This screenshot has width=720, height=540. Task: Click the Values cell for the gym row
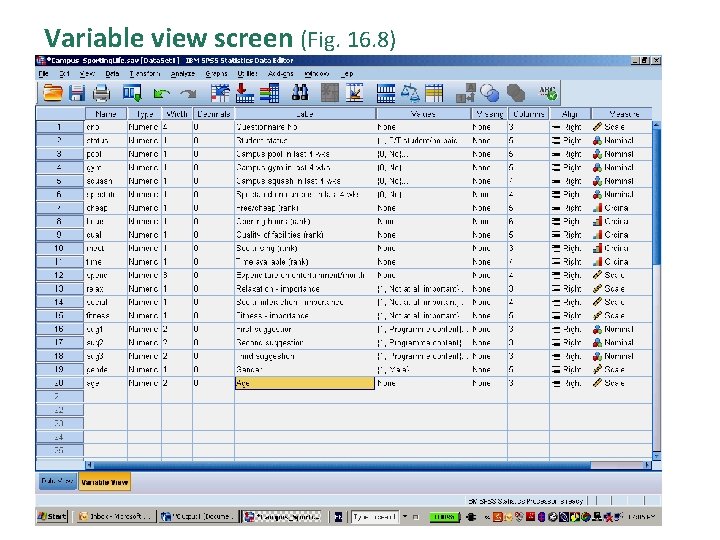coord(423,168)
